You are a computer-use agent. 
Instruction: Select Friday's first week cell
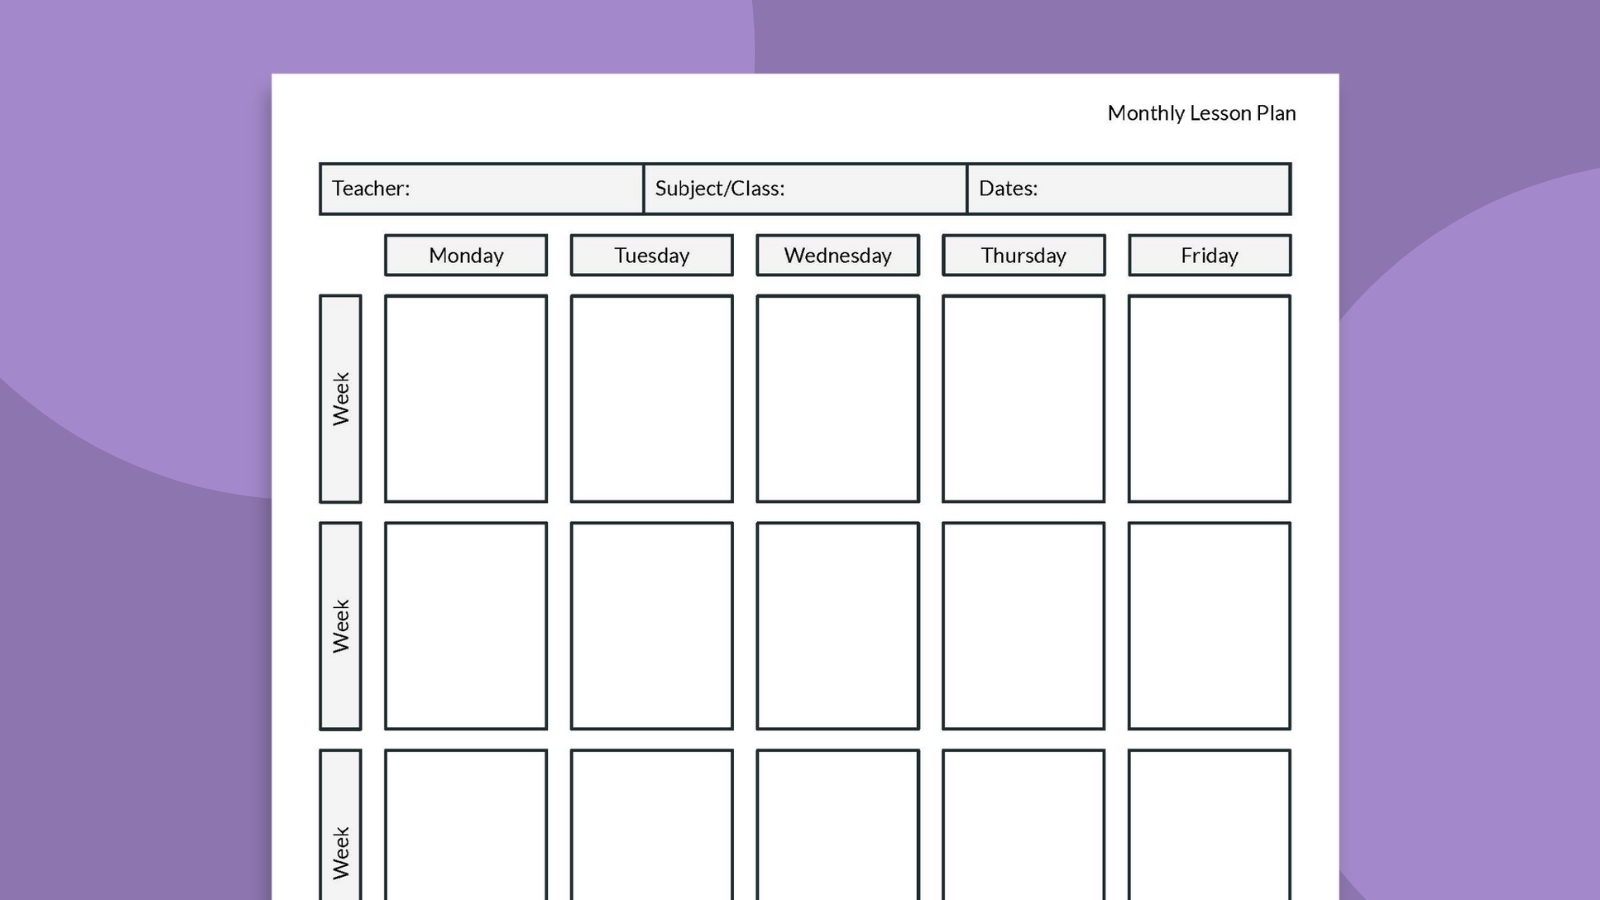tap(1209, 398)
